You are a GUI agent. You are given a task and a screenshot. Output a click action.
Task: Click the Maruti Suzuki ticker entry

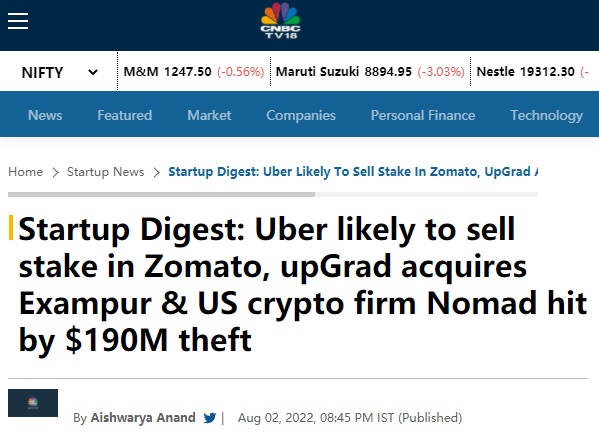pyautogui.click(x=370, y=71)
